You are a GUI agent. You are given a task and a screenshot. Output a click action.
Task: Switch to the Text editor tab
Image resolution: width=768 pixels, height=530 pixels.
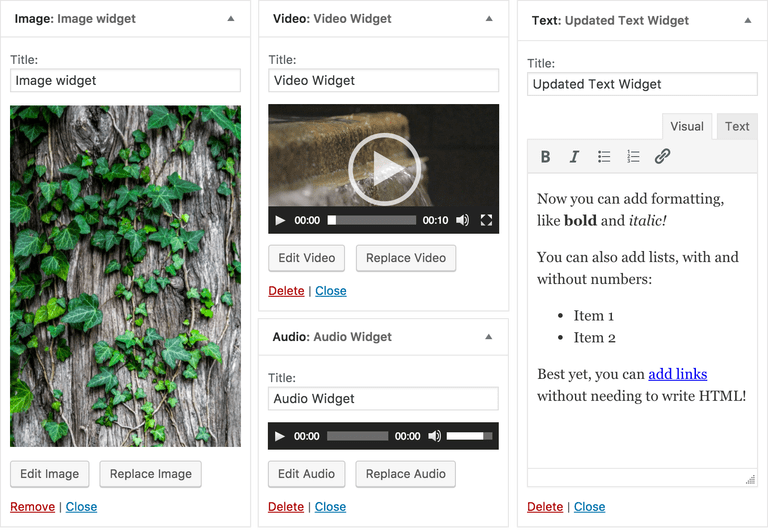(737, 127)
